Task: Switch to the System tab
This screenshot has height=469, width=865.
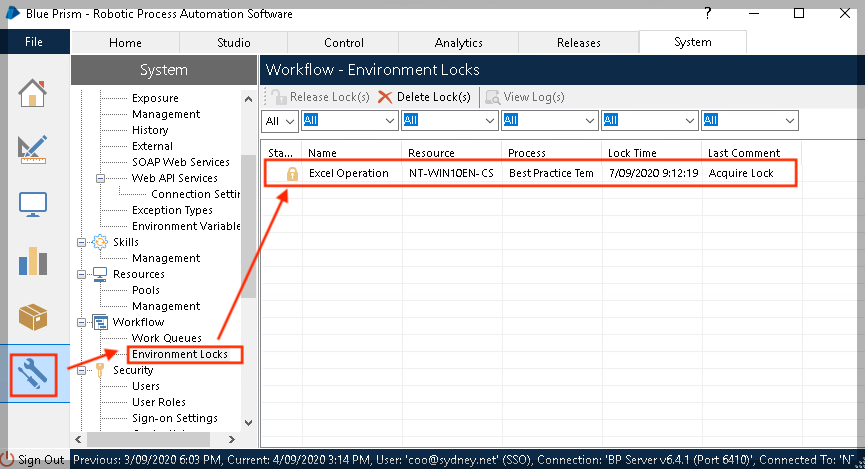Action: [693, 42]
